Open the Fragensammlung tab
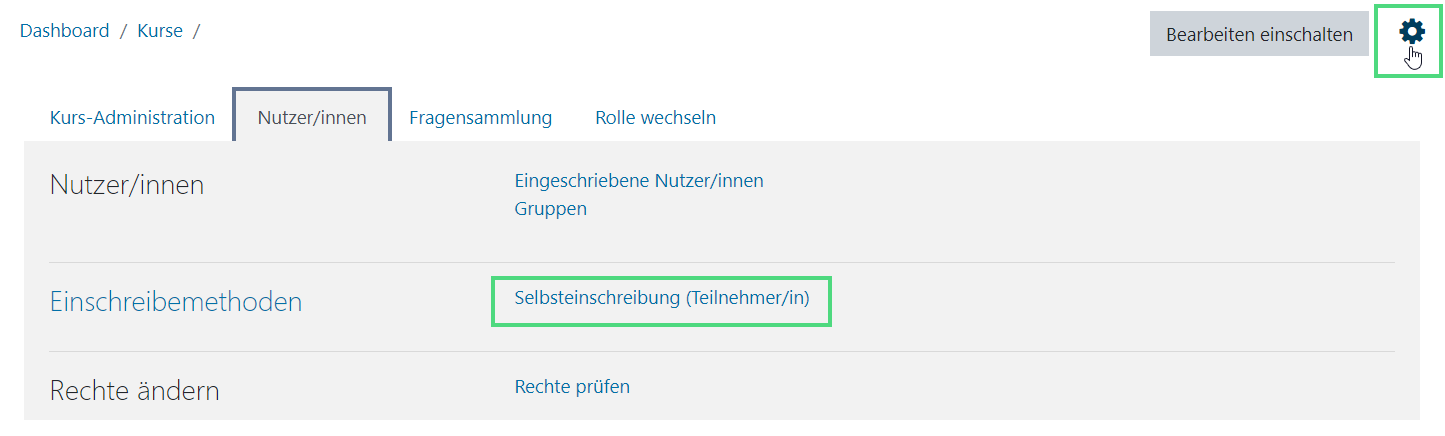 point(480,117)
